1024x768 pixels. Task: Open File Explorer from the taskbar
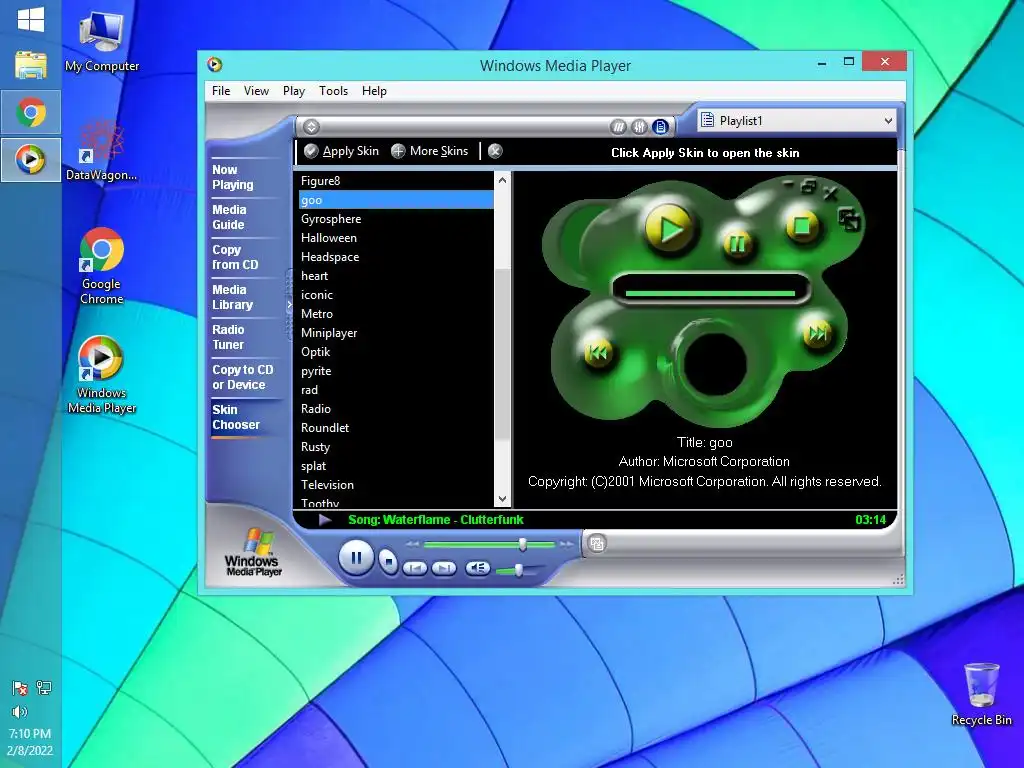[x=31, y=65]
